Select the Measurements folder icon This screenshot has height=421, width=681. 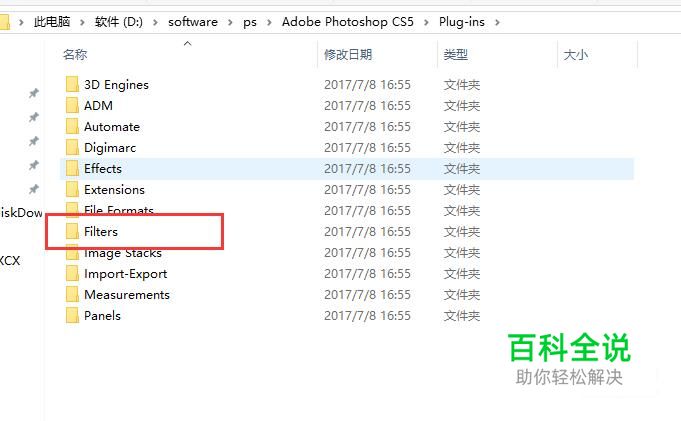click(x=72, y=295)
